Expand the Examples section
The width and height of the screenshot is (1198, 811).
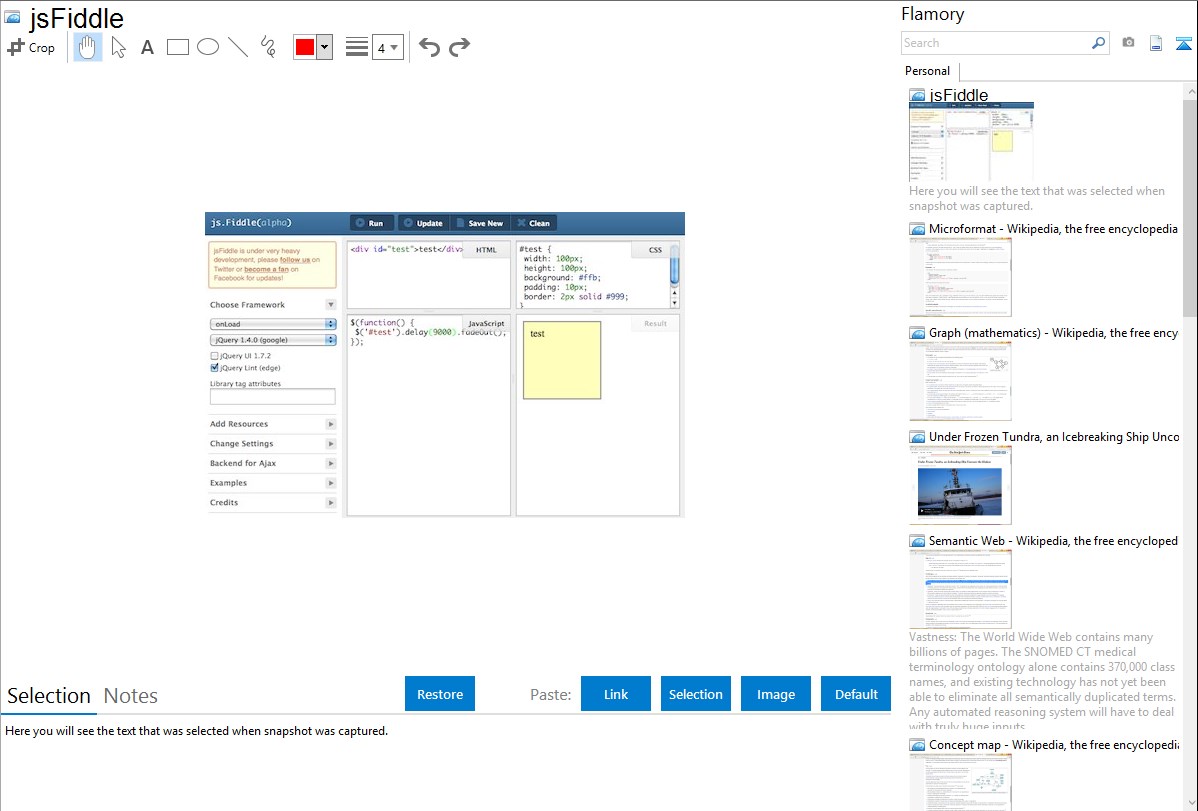tap(331, 483)
